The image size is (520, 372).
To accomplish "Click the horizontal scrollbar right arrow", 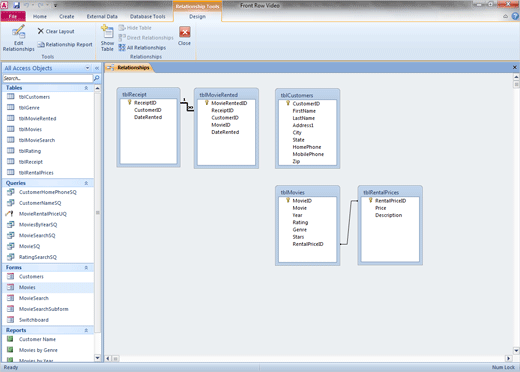I will coord(508,359).
